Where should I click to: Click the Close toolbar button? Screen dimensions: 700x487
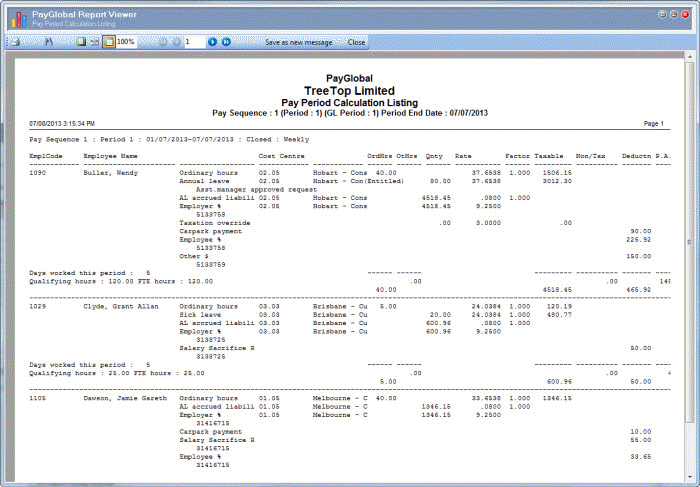[x=356, y=42]
